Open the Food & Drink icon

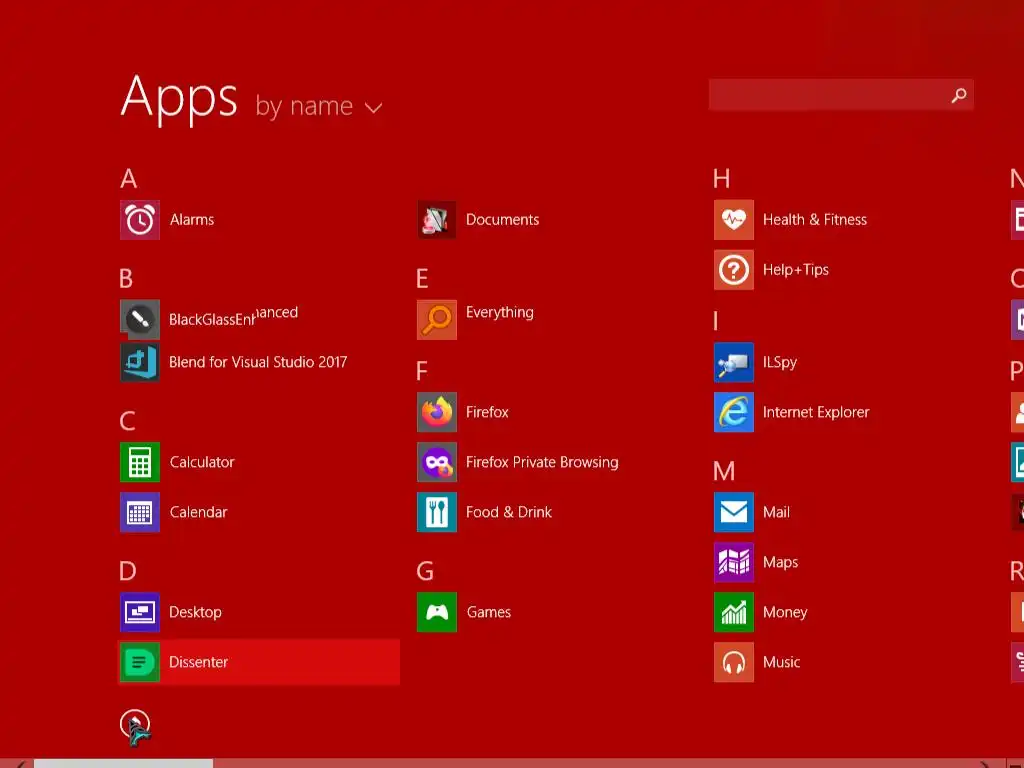[437, 512]
